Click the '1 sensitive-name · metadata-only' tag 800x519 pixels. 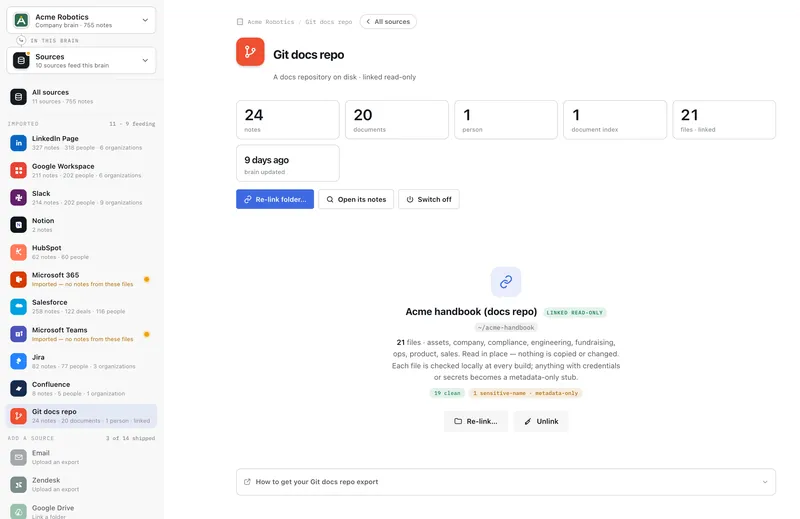pos(526,393)
